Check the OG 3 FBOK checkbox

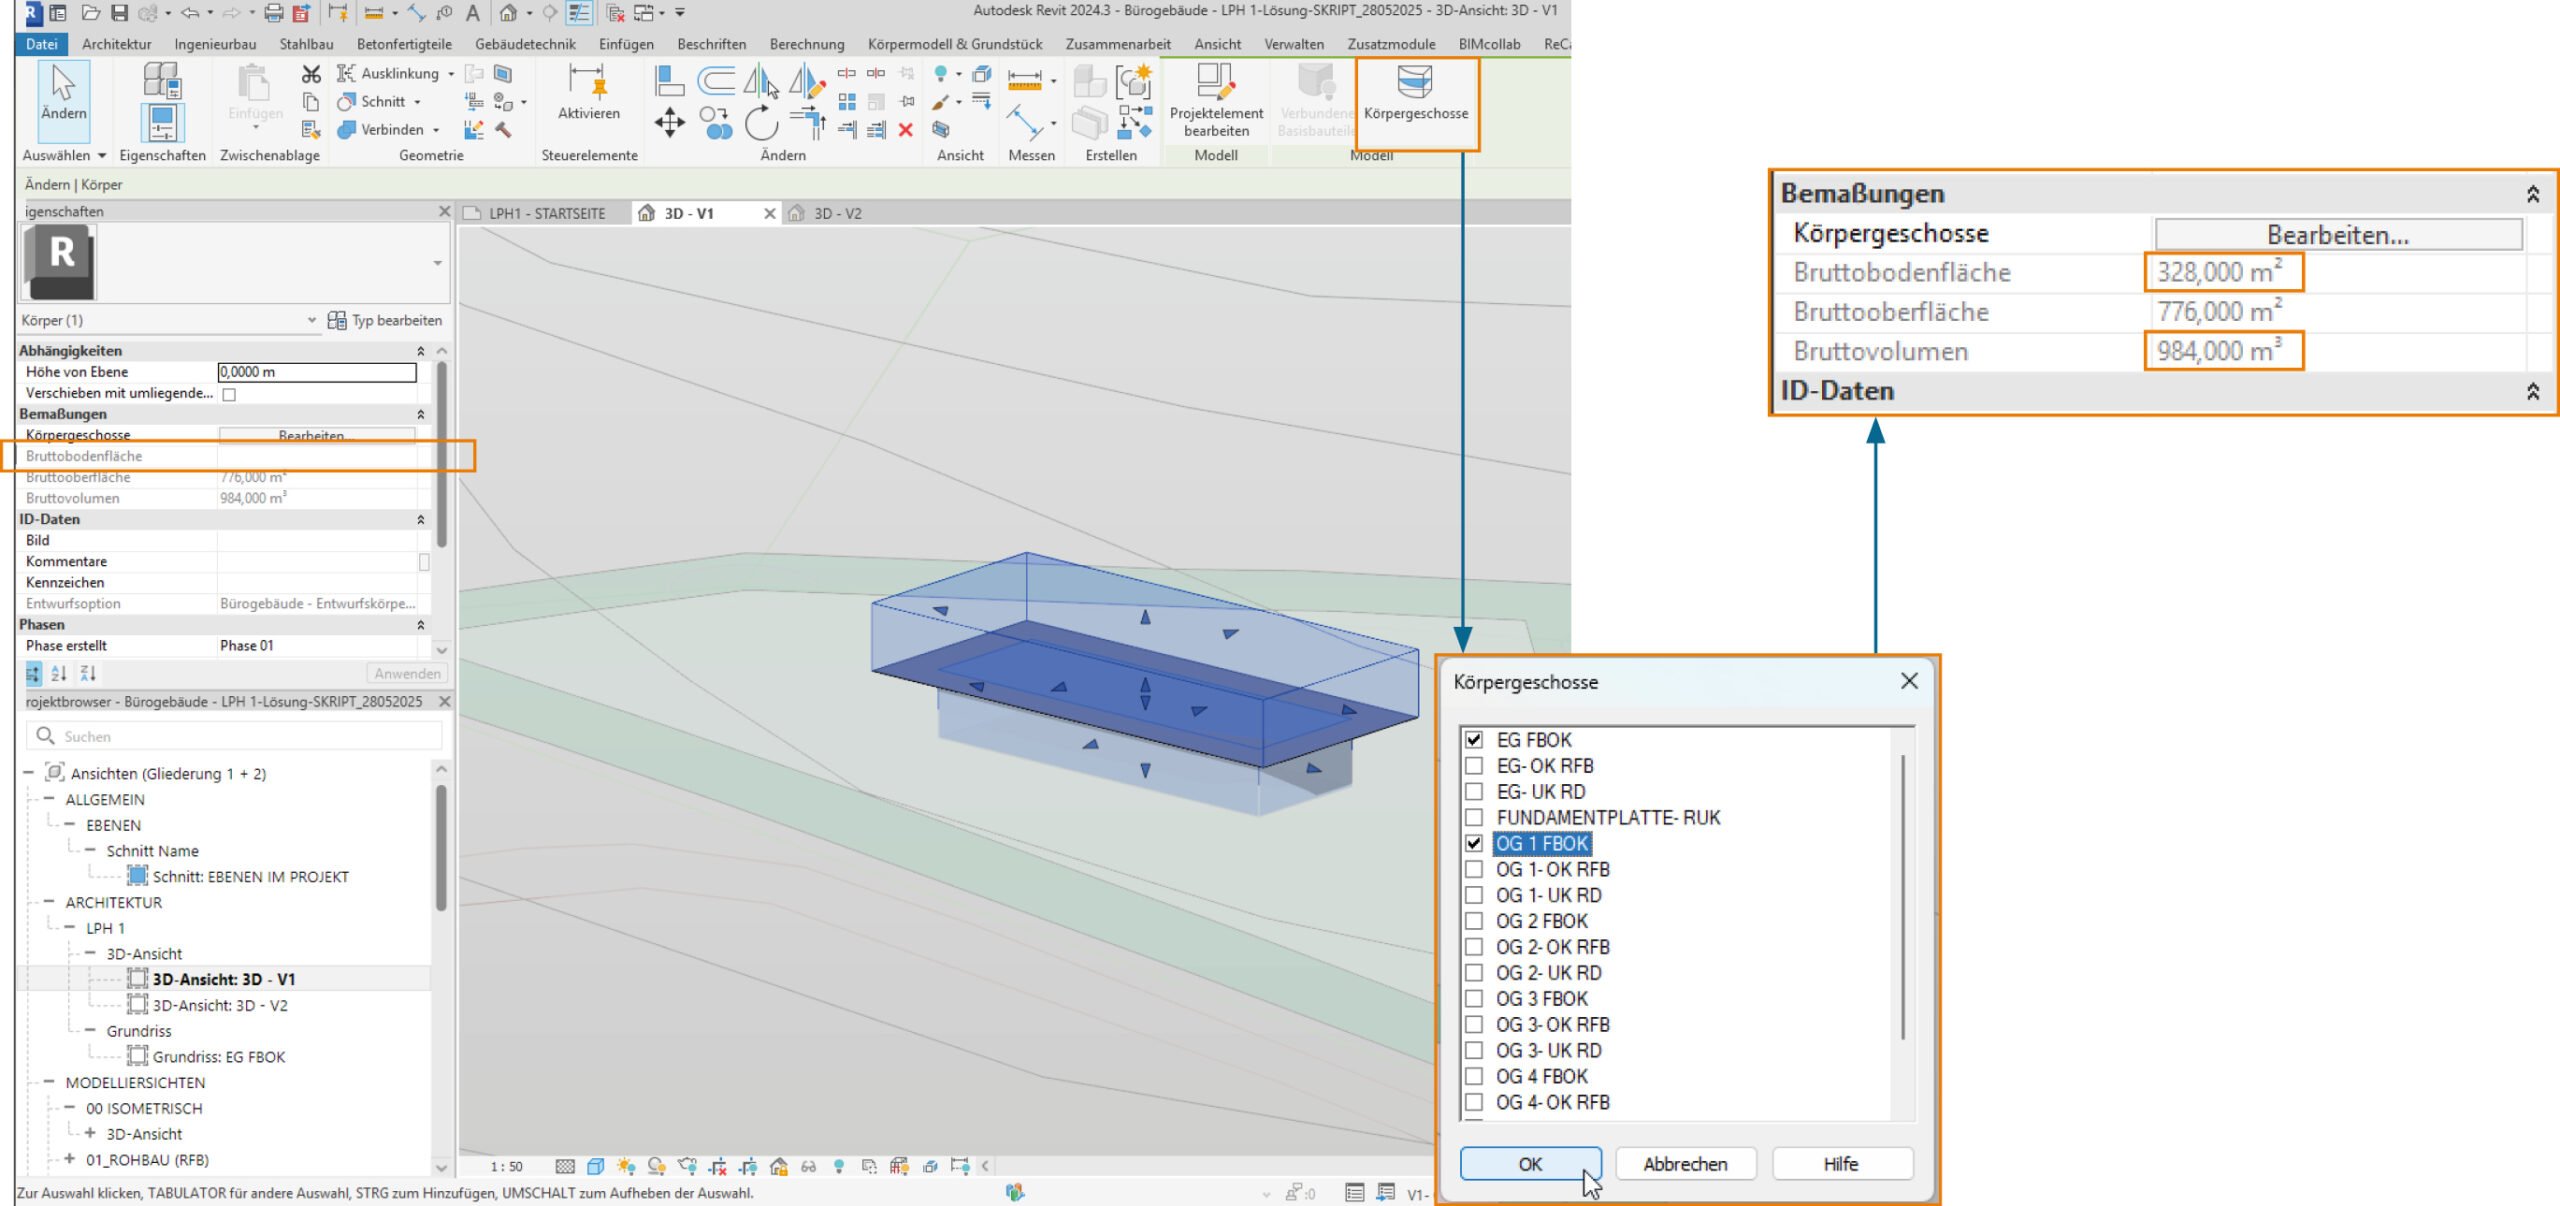[1474, 999]
